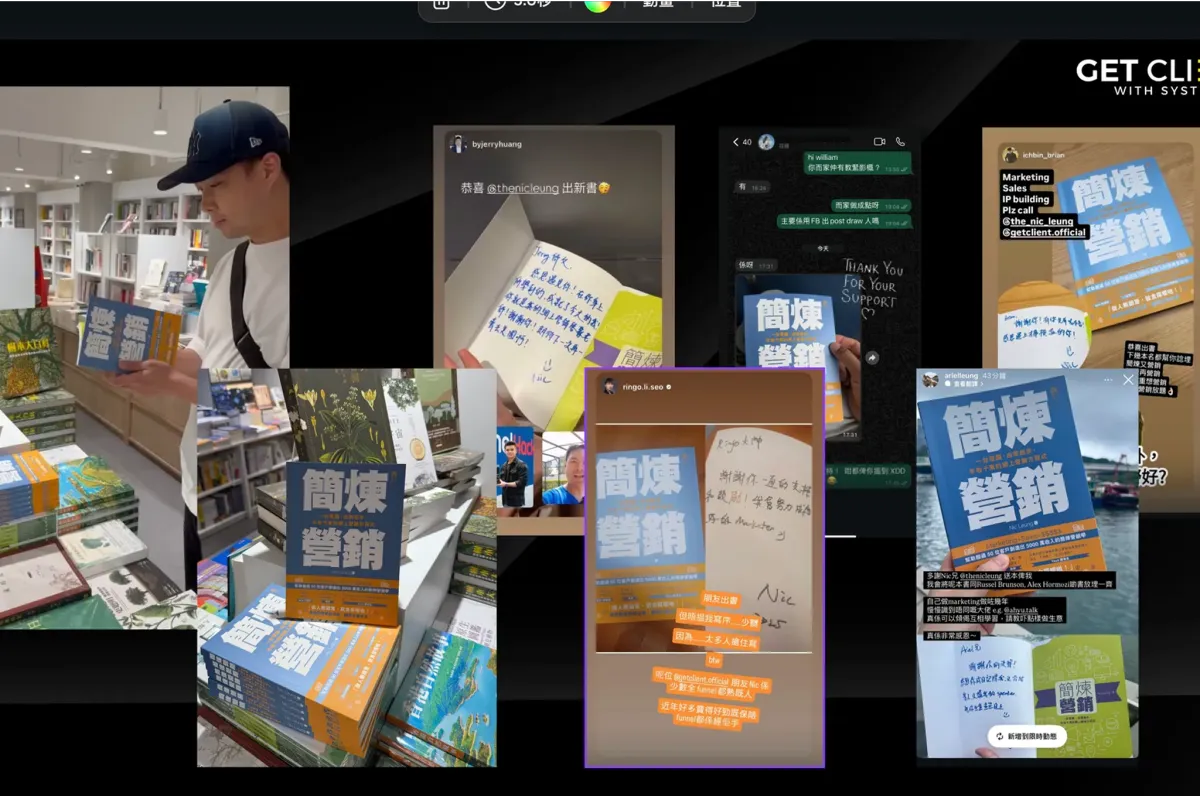Click the @the_nic_leung mention
This screenshot has height=796, width=1200.
point(1039,221)
